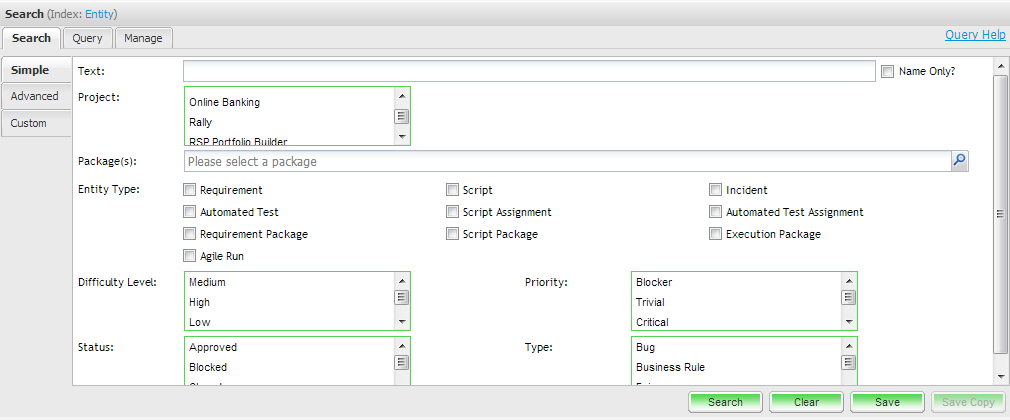Click the main form vertical scrollbar
1010x420 pixels.
[1000, 212]
